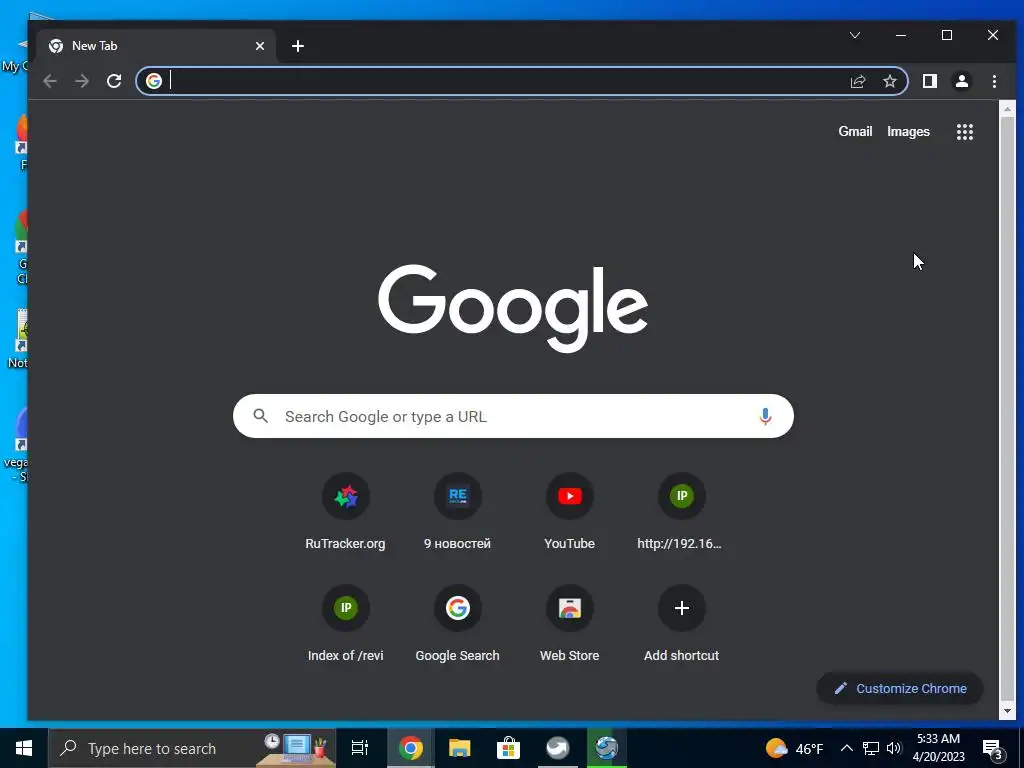Reload the page with the refresh icon
This screenshot has width=1024, height=768.
114,81
